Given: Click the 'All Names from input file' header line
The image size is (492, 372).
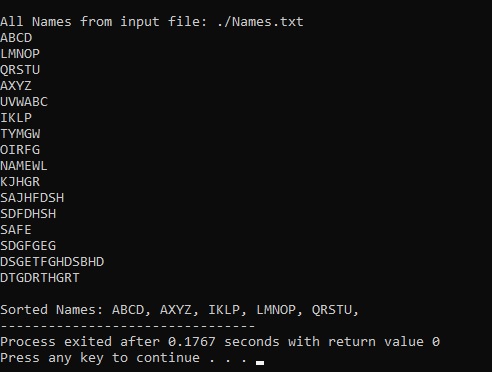Looking at the screenshot, I should pyautogui.click(x=152, y=22).
